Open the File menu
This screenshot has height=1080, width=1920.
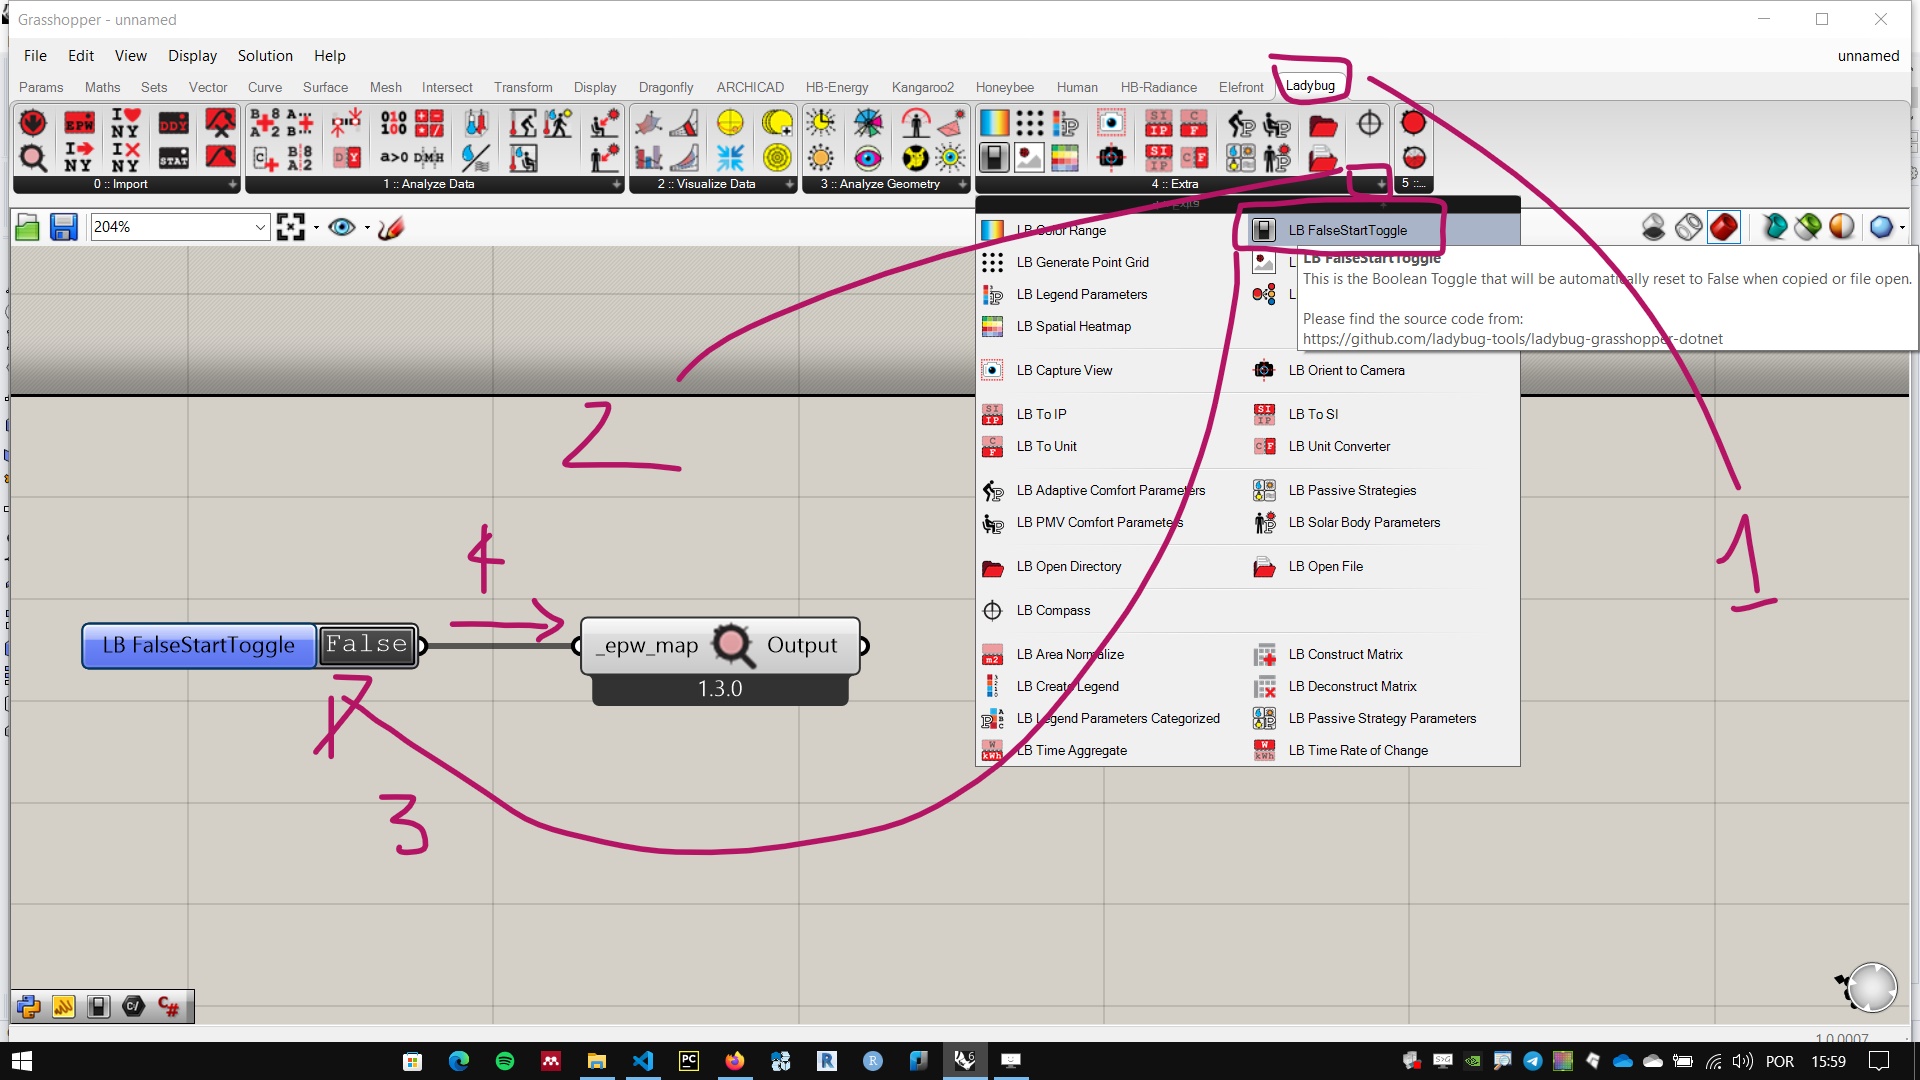[x=35, y=56]
